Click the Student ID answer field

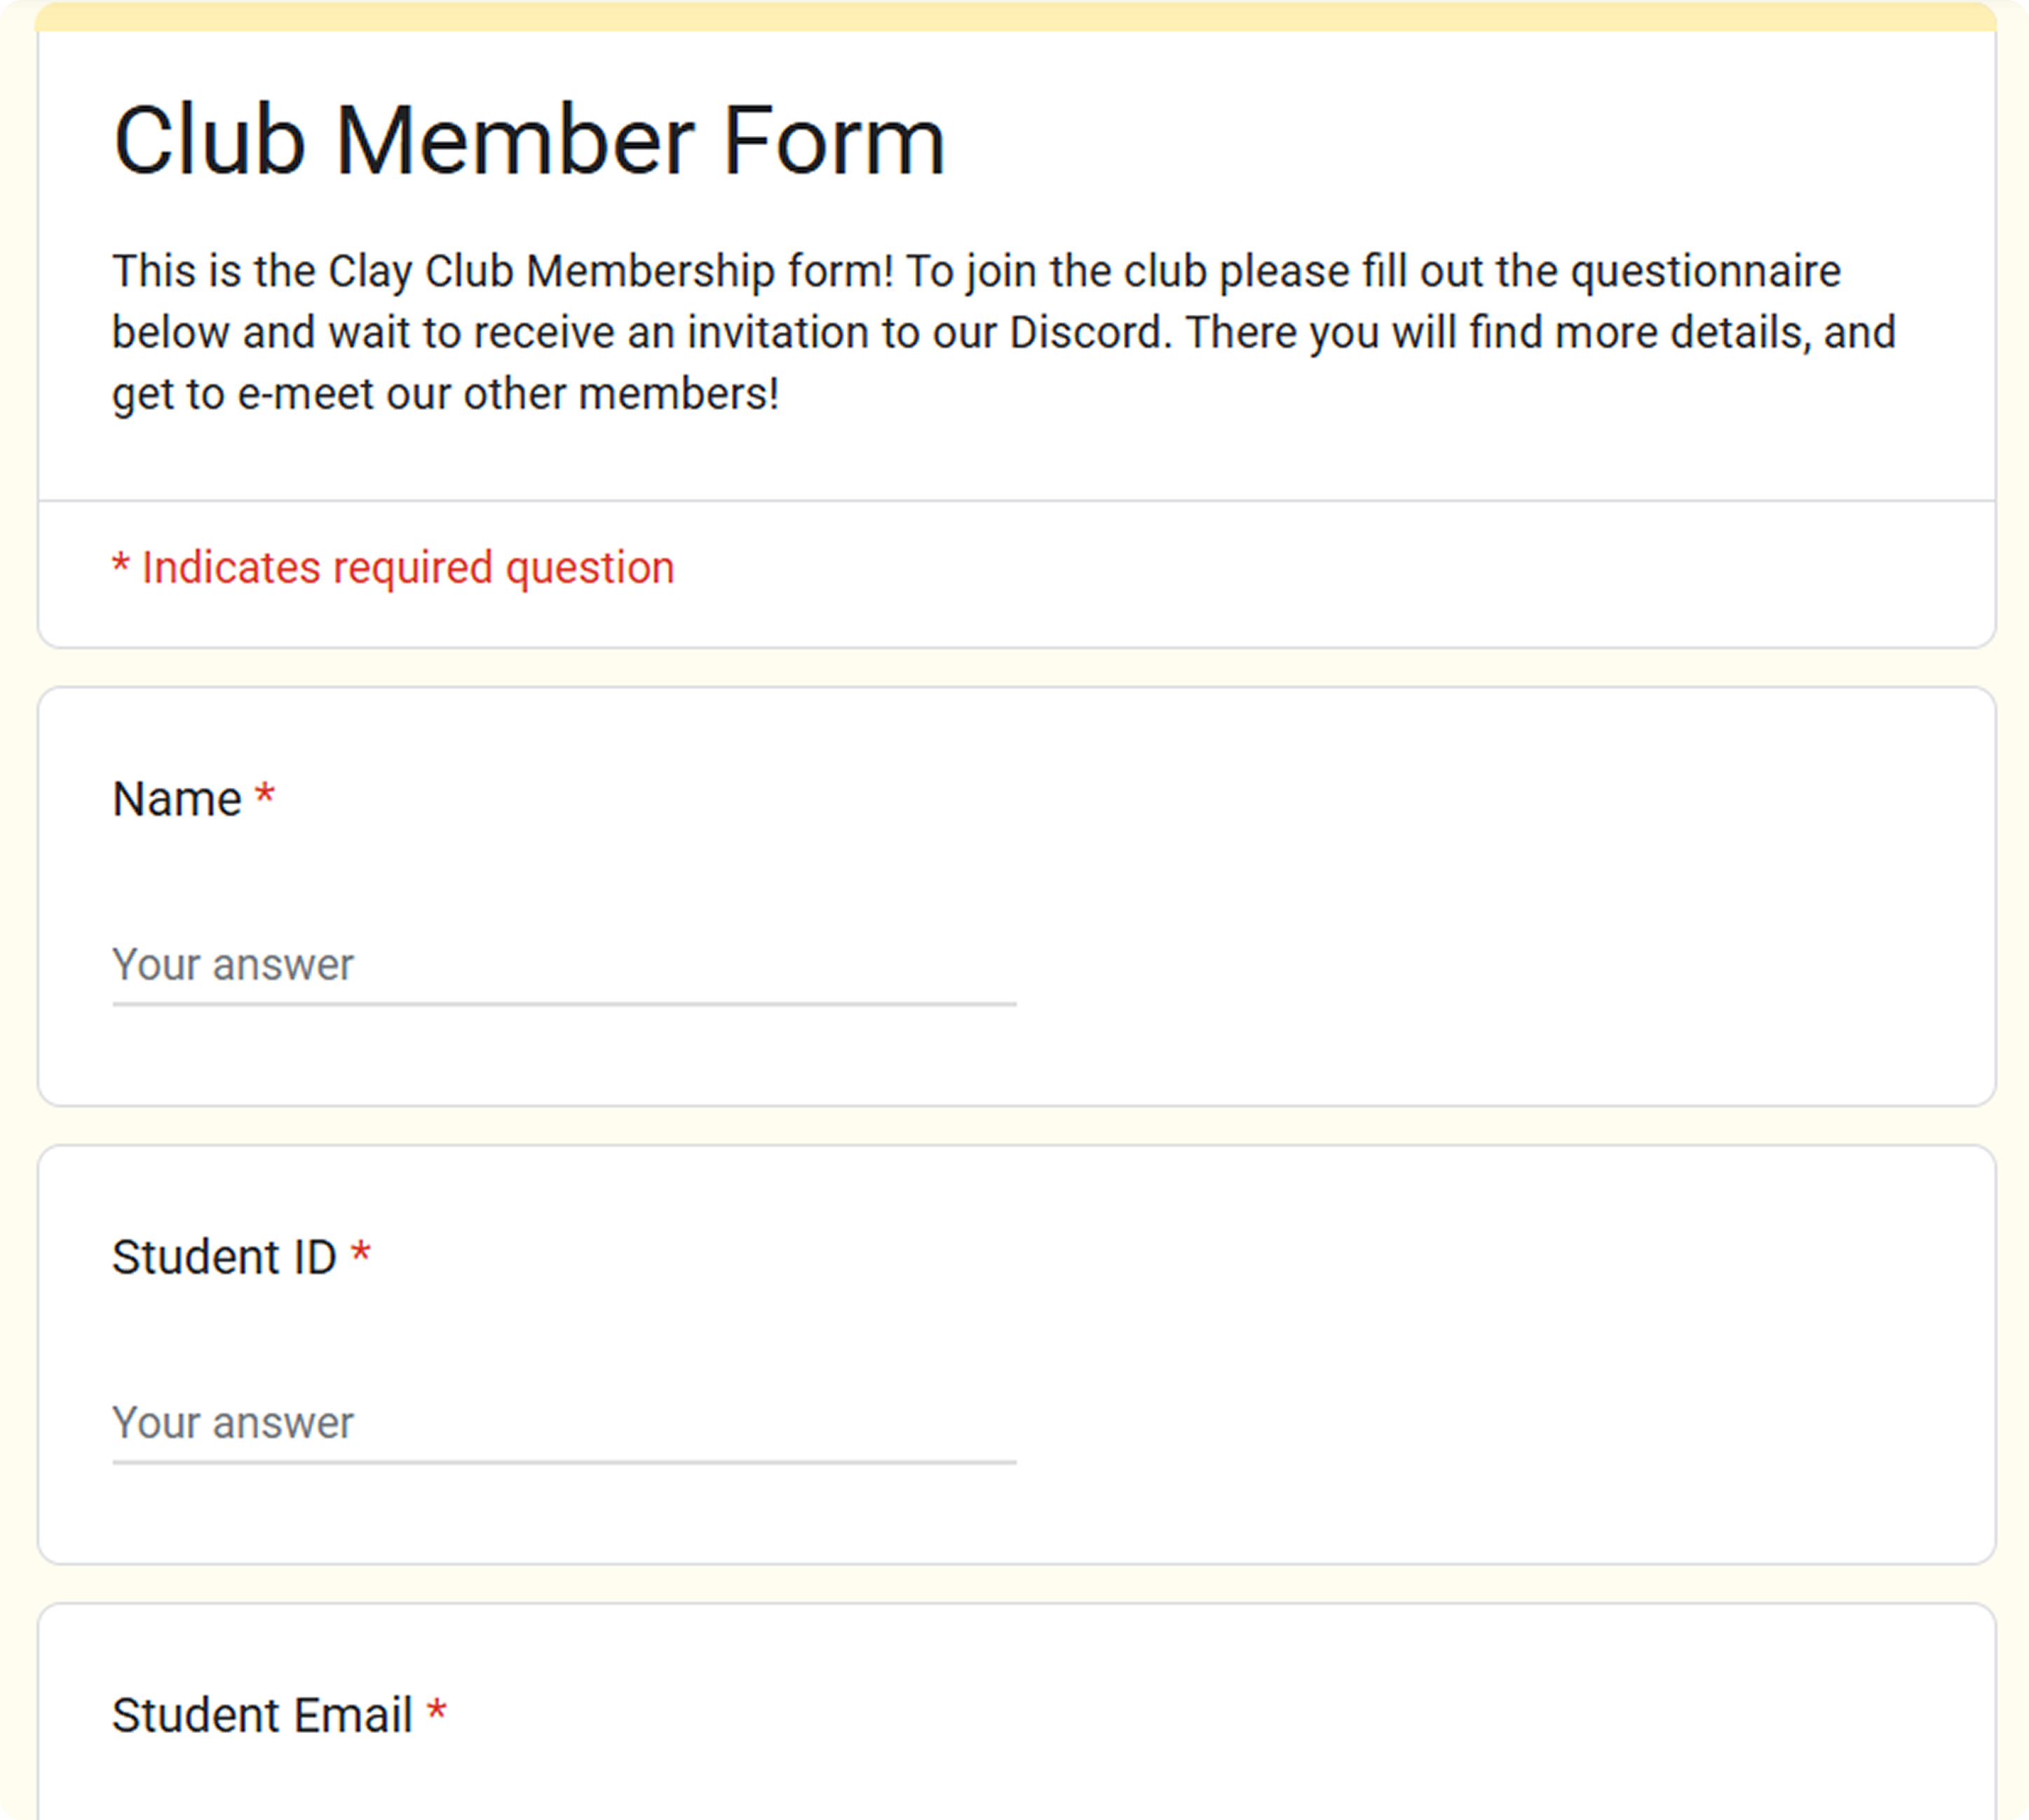tap(560, 1422)
